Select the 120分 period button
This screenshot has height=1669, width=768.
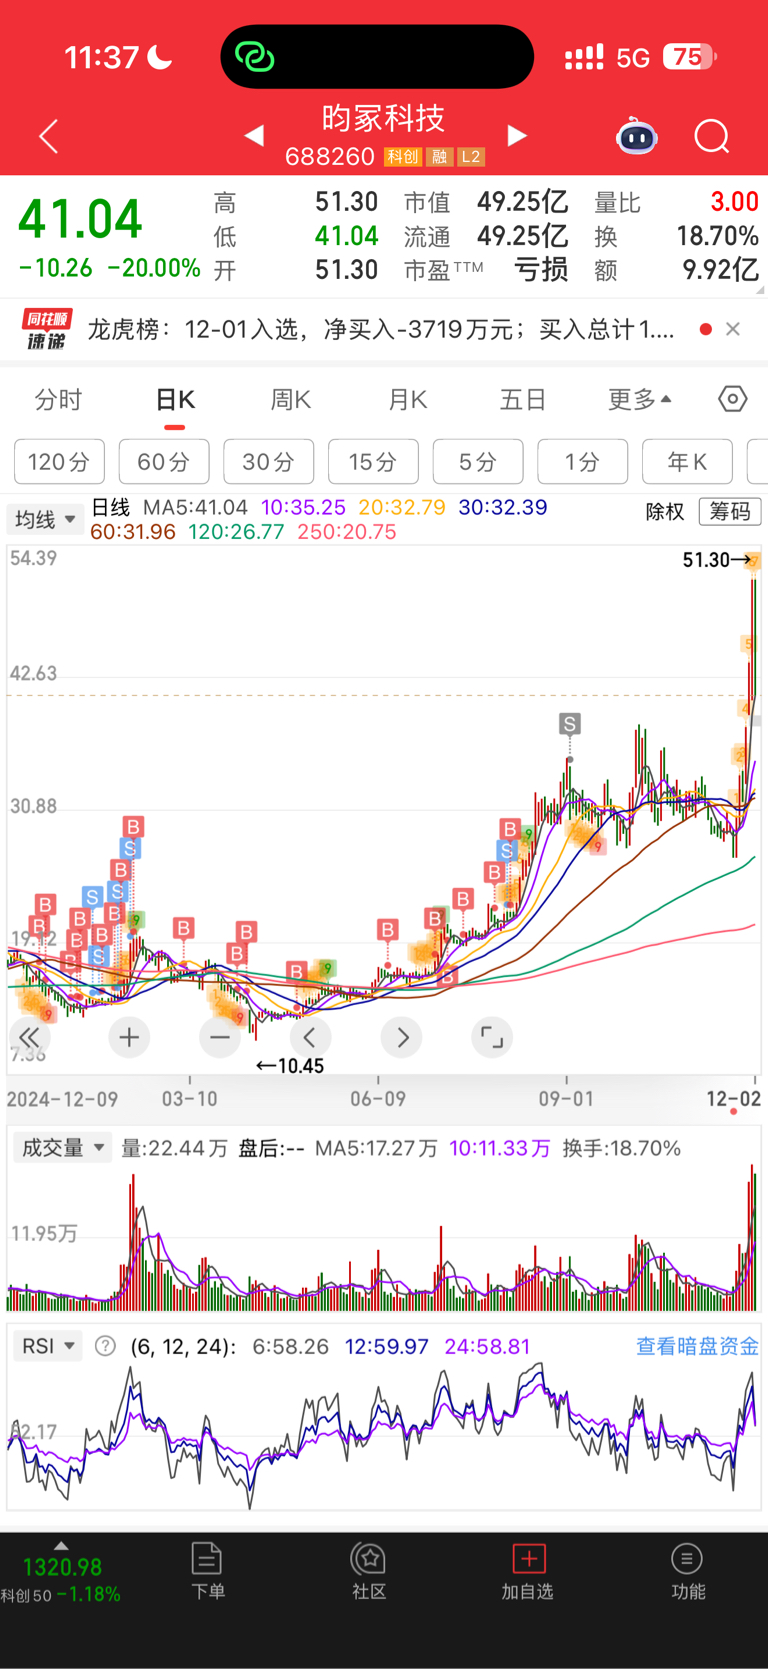pyautogui.click(x=59, y=461)
